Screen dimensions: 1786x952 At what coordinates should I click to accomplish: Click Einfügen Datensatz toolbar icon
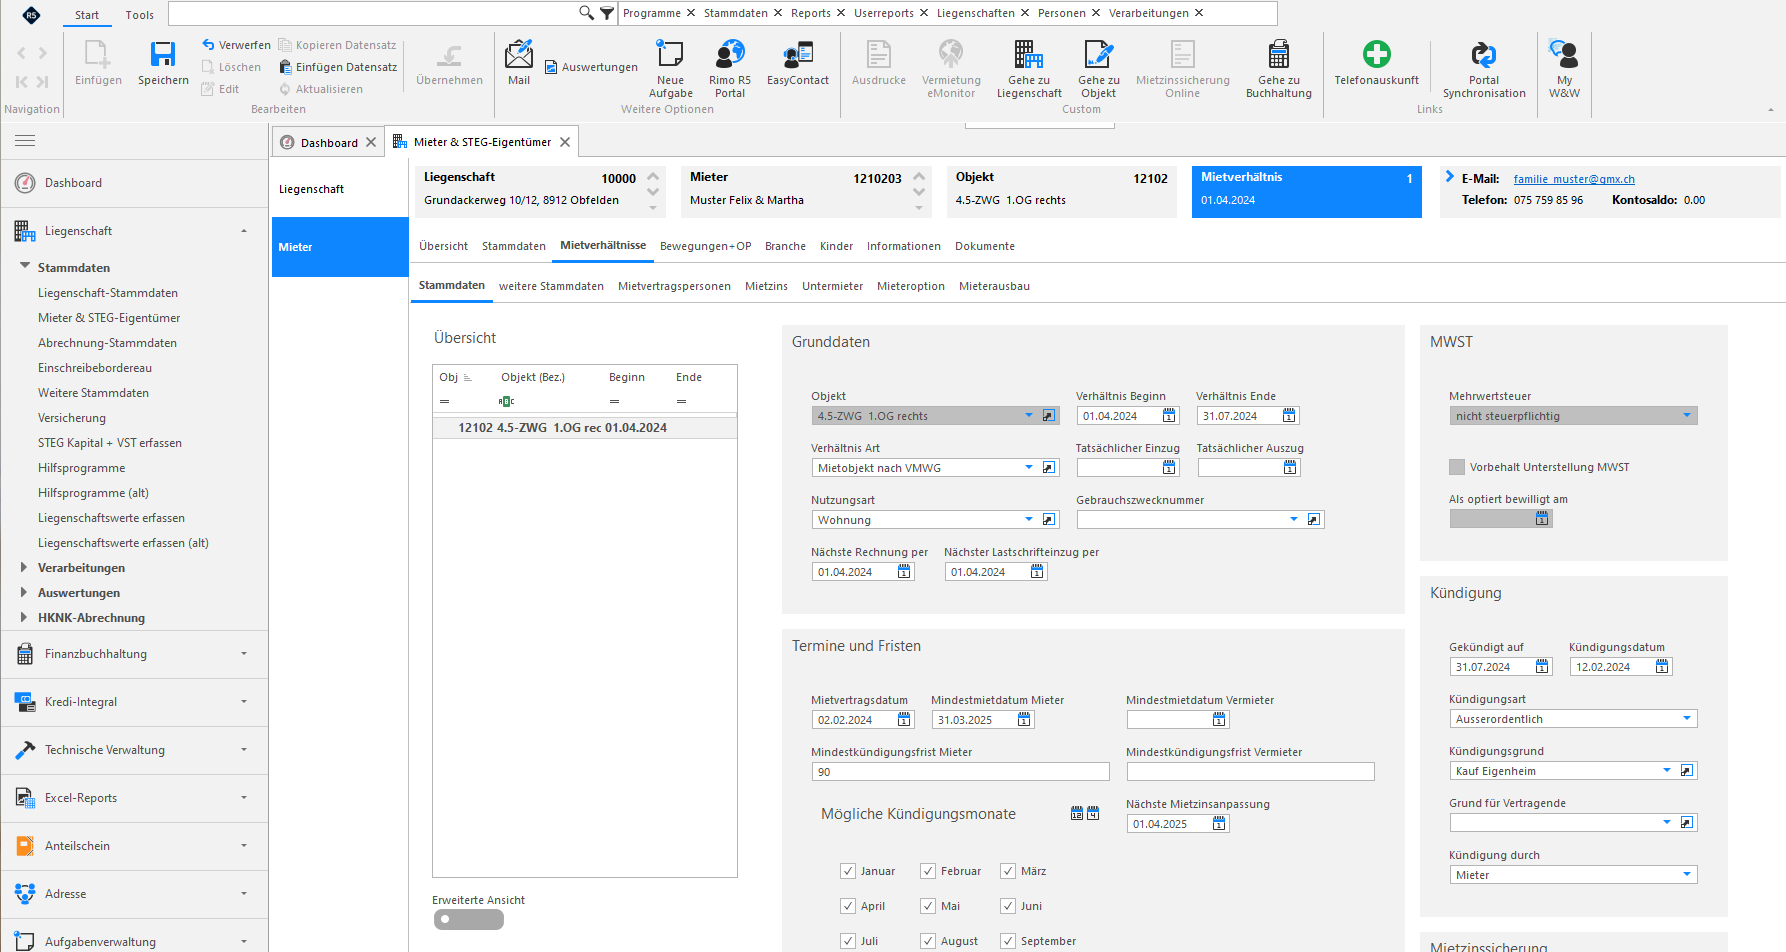pos(285,67)
